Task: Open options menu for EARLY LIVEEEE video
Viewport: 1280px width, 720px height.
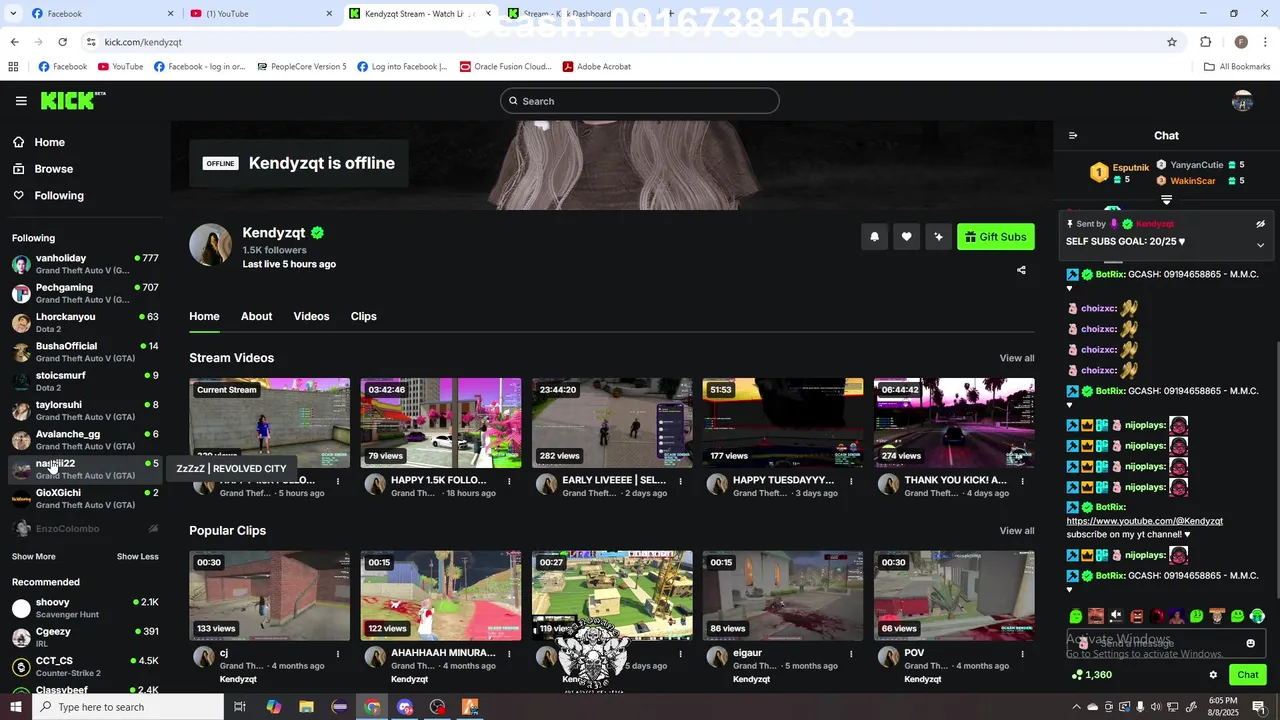Action: click(x=680, y=481)
